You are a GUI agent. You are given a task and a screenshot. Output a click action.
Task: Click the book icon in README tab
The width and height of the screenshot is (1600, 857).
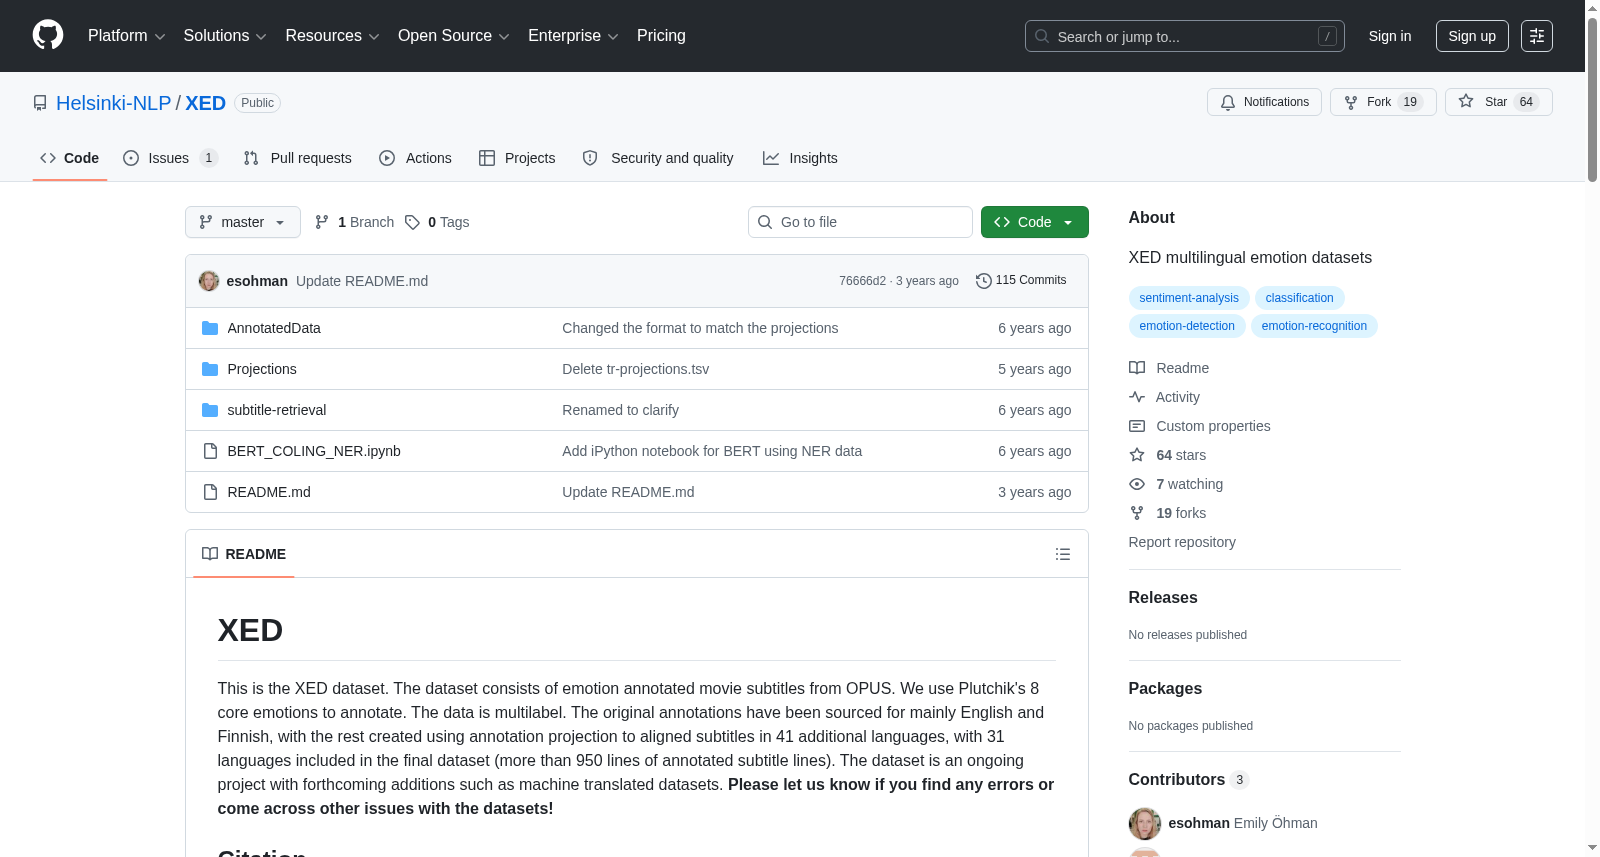[210, 554]
